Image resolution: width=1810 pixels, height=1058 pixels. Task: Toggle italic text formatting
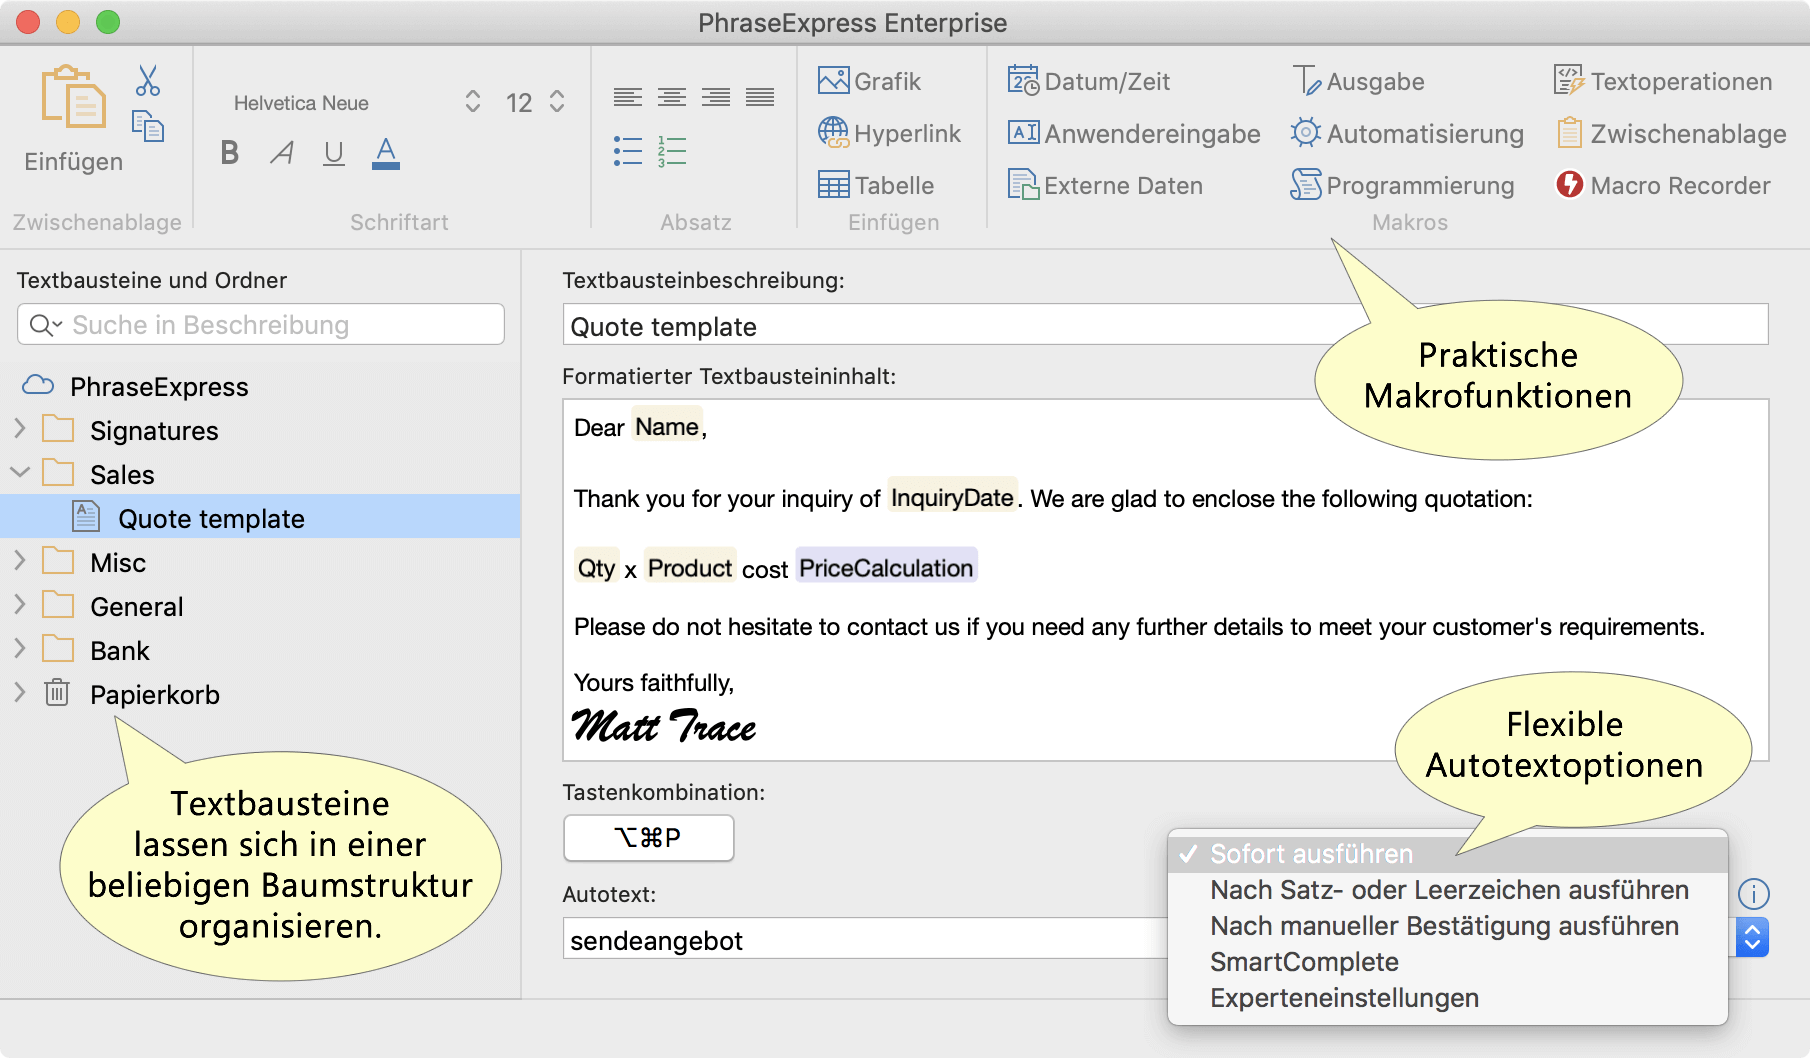pos(282,153)
